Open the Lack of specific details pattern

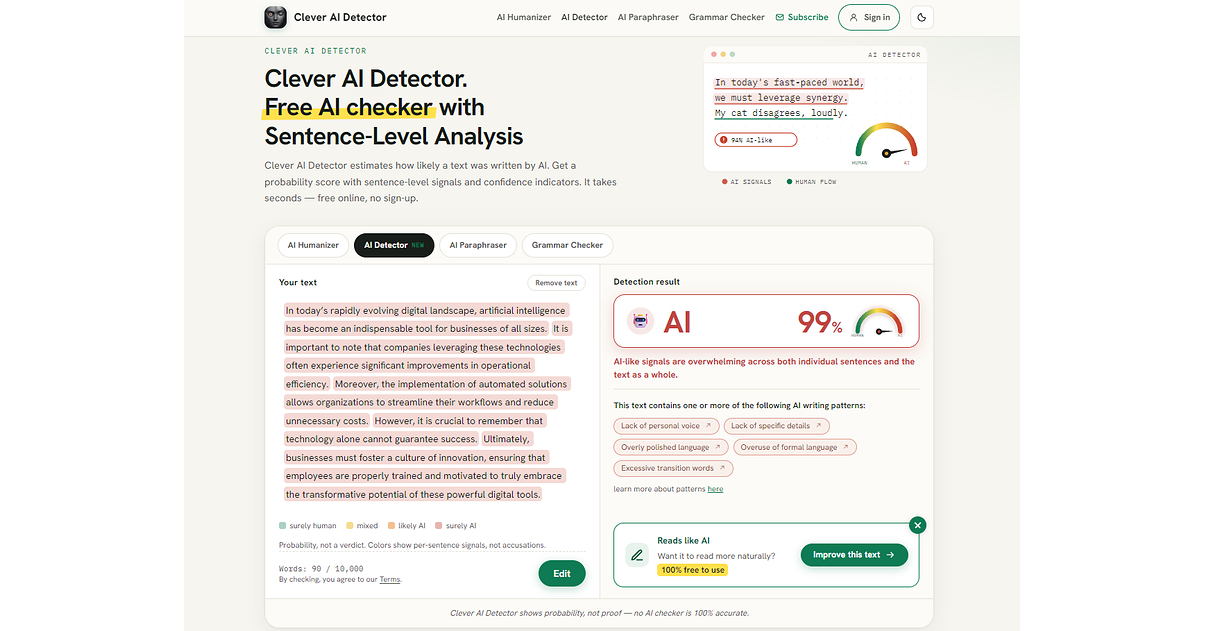(x=776, y=426)
